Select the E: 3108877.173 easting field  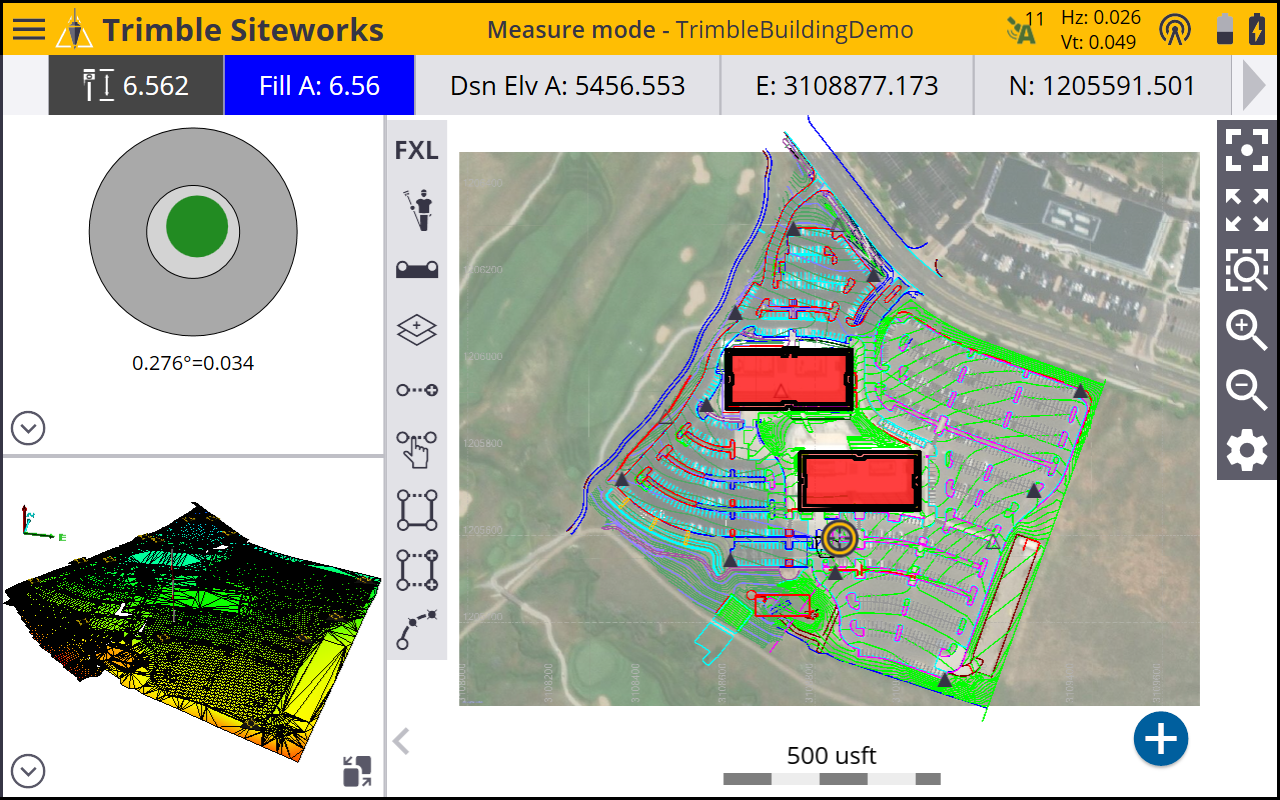tap(846, 86)
